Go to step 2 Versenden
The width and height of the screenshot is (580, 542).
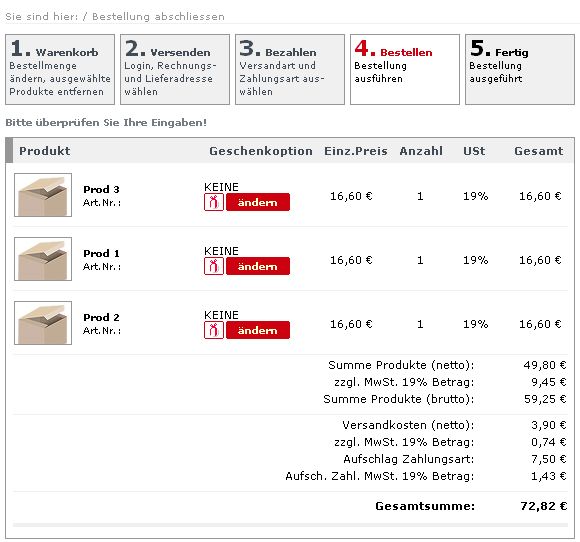(175, 70)
